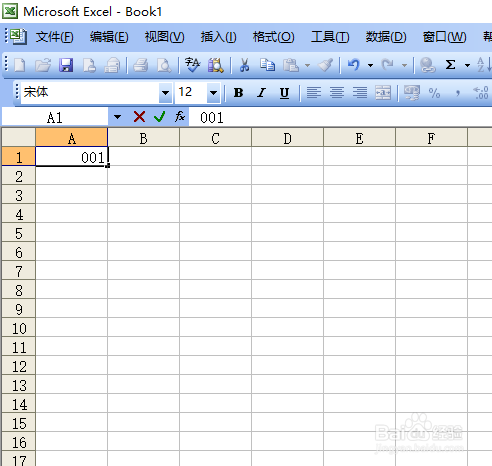Viewport: 492px width, 466px height.
Task: Click the E-mail envelope toolbar icon
Action: coord(112,65)
